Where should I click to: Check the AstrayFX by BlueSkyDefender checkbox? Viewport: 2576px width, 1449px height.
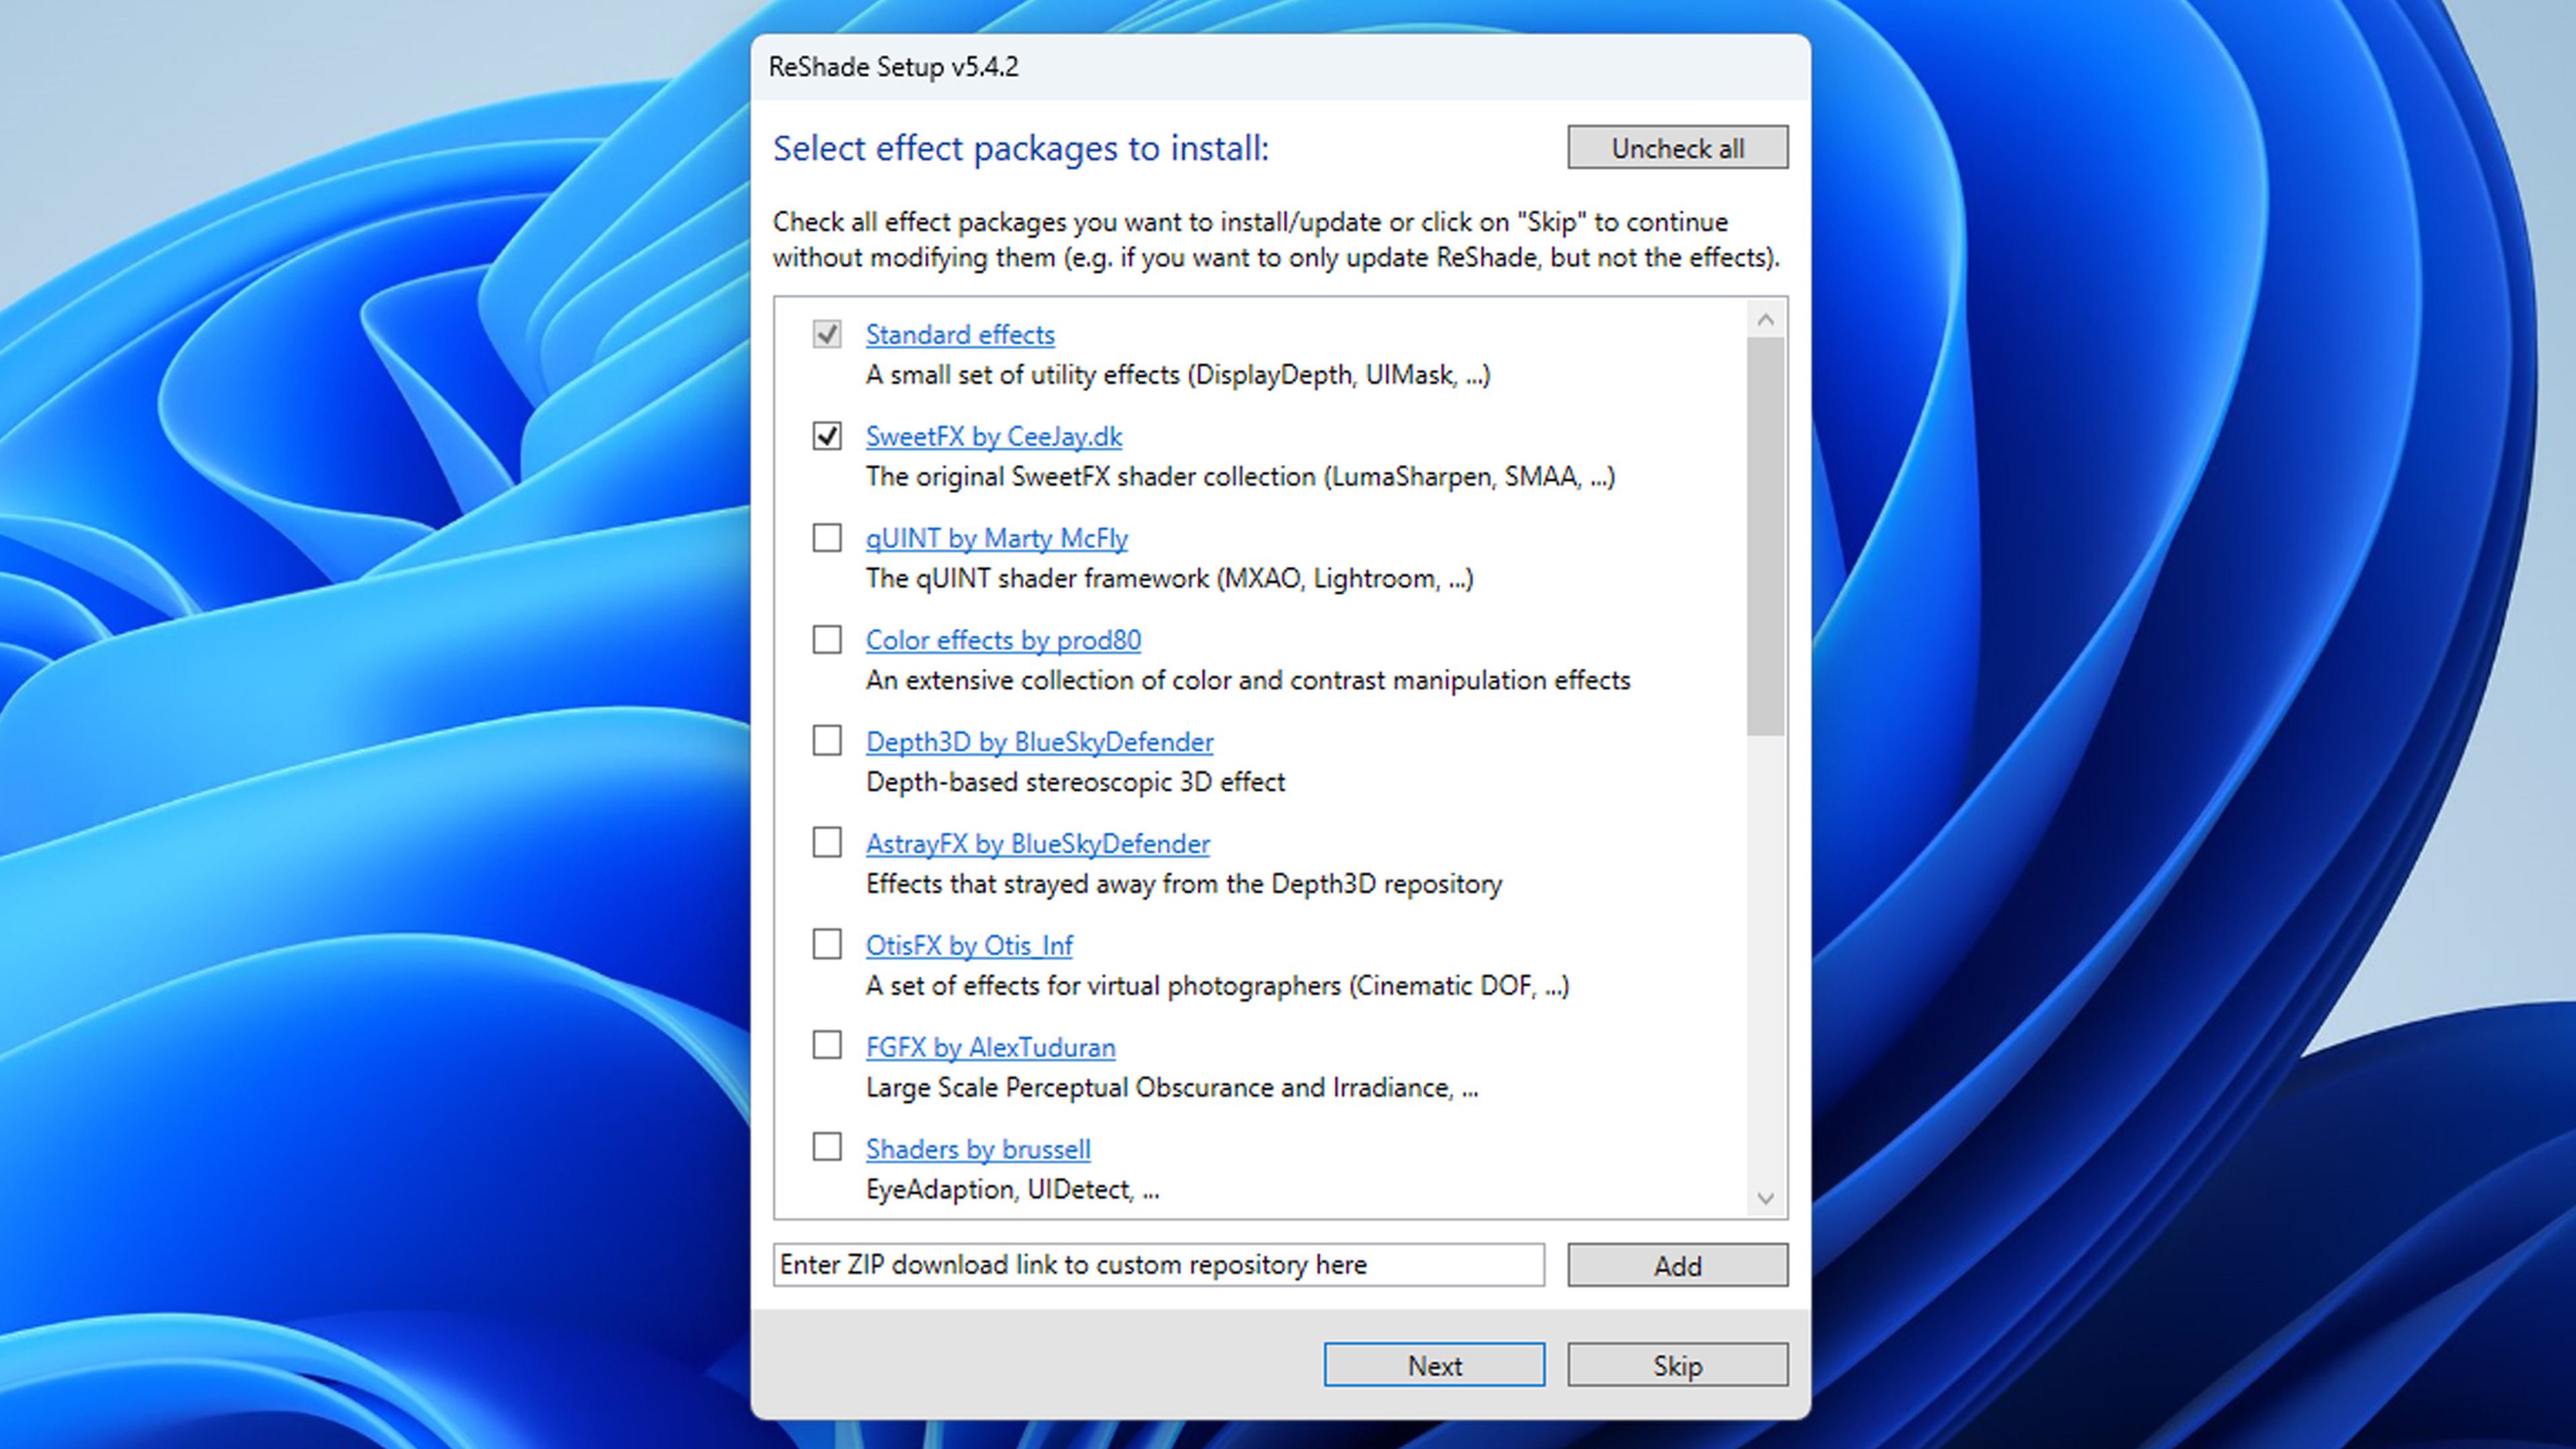click(827, 843)
